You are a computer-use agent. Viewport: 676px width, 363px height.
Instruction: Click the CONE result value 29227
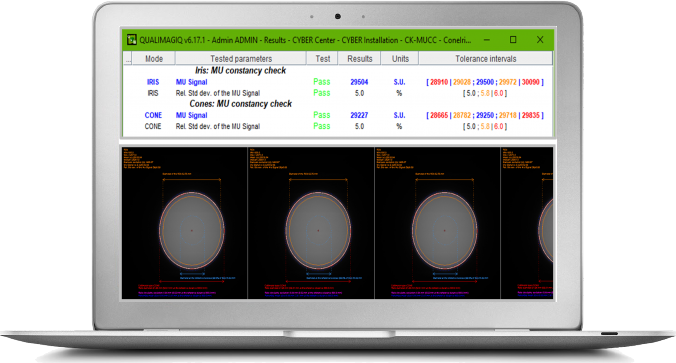pyautogui.click(x=359, y=115)
